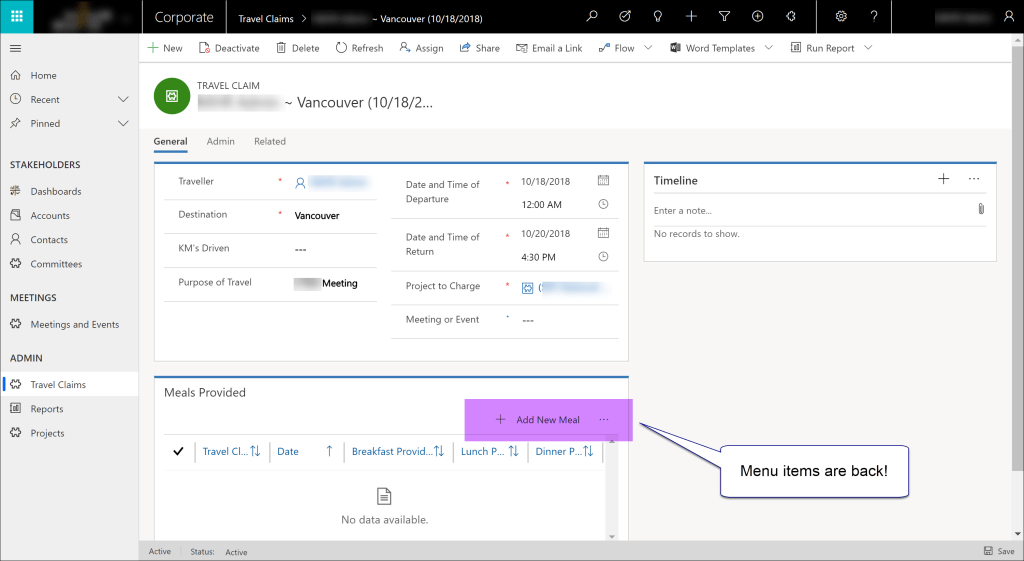Open the Settings gear icon

pos(841,17)
